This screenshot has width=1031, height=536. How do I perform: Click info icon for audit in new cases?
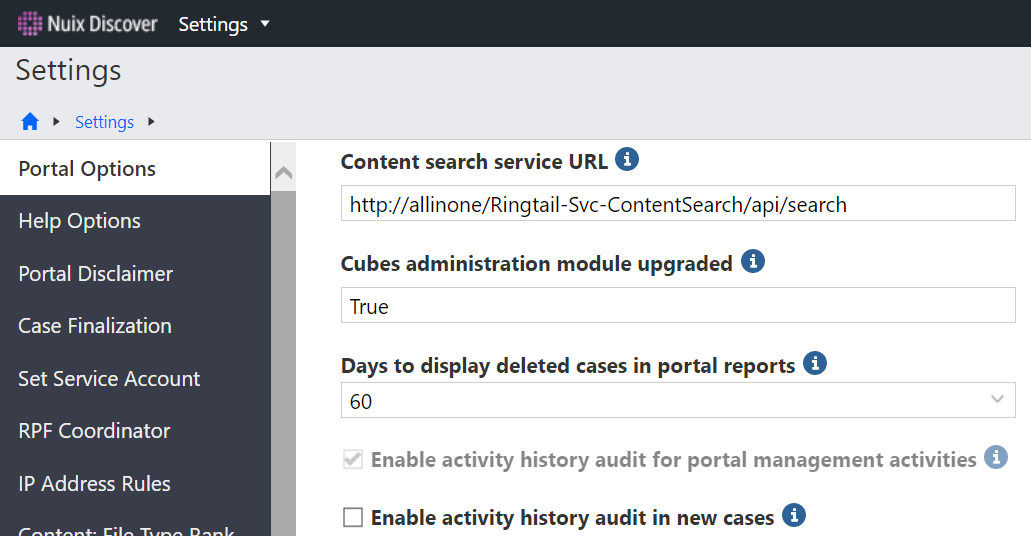793,515
